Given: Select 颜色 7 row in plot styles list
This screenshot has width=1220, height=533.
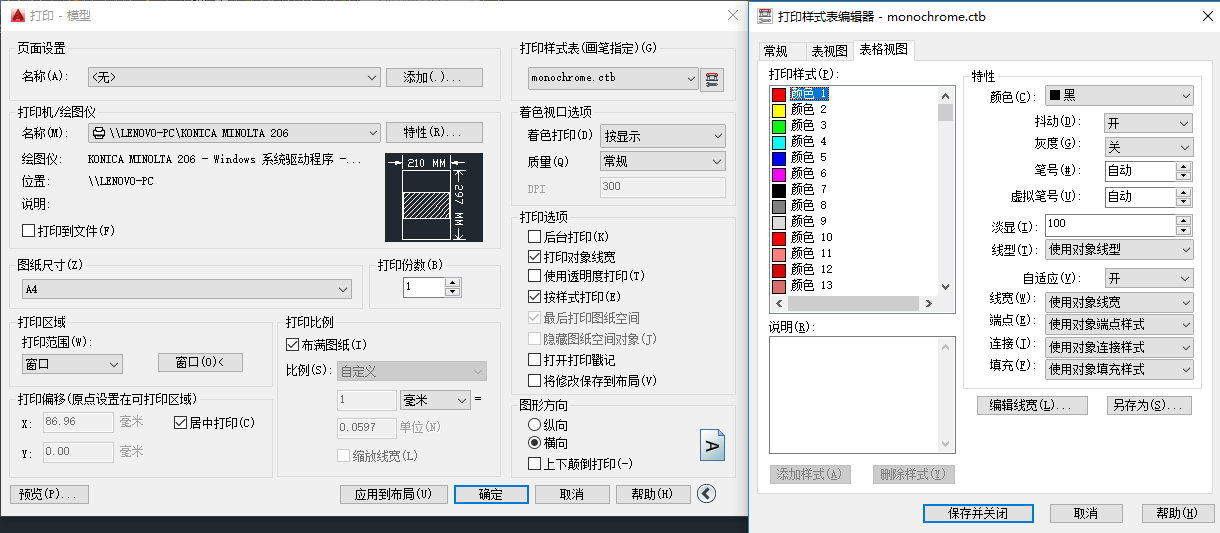Looking at the screenshot, I should pyautogui.click(x=853, y=189).
